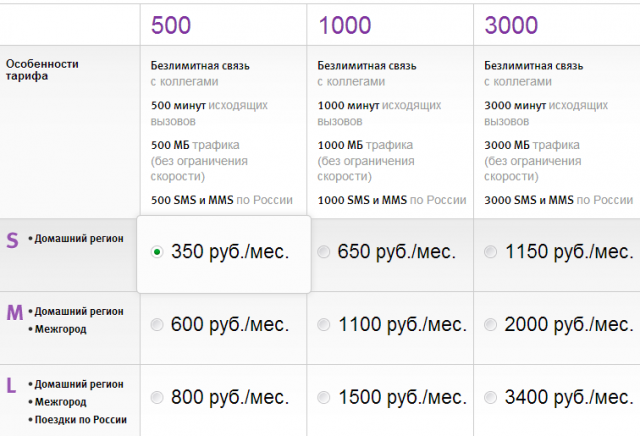This screenshot has width=640, height=436.
Task: Click the Особенности тарифа row label
Action: click(x=42, y=69)
